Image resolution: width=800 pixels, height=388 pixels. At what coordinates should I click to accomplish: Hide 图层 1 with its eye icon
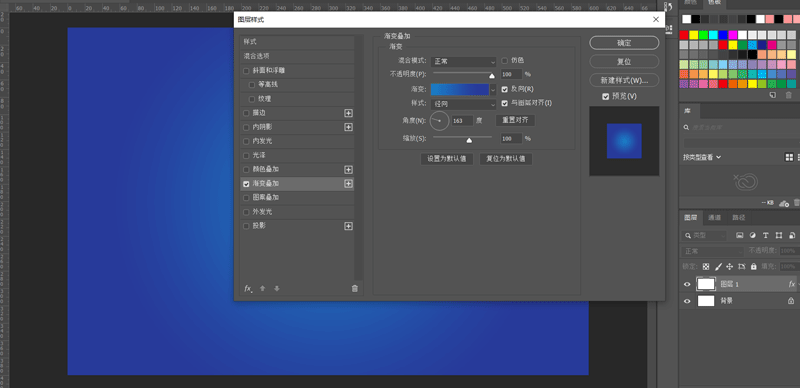point(687,284)
